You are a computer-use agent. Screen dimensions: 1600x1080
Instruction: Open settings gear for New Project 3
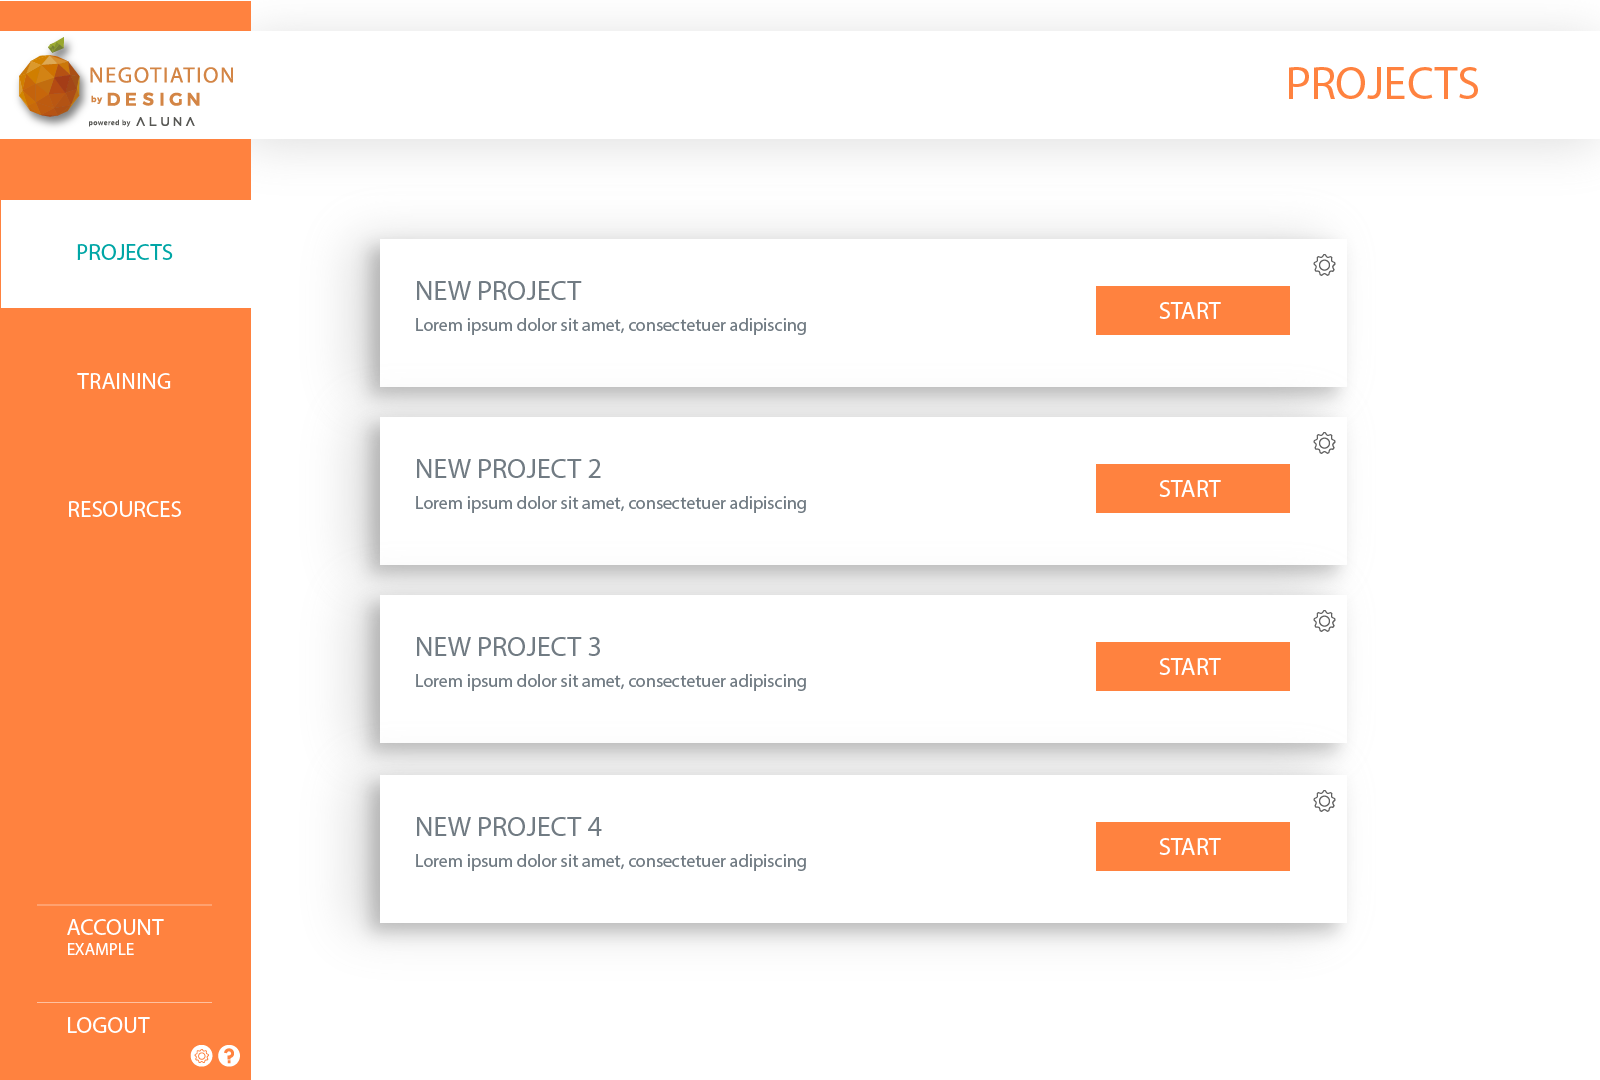pyautogui.click(x=1324, y=621)
